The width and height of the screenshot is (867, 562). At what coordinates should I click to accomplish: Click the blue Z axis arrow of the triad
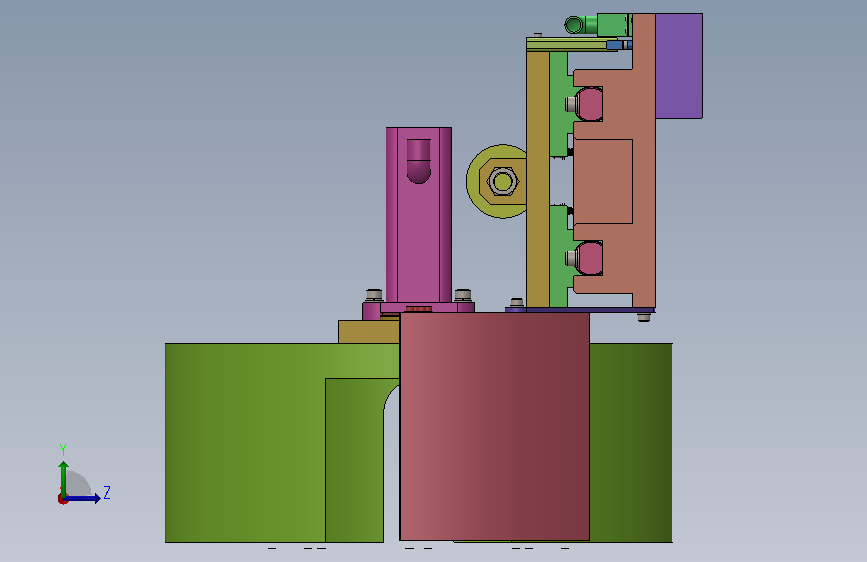pyautogui.click(x=83, y=498)
